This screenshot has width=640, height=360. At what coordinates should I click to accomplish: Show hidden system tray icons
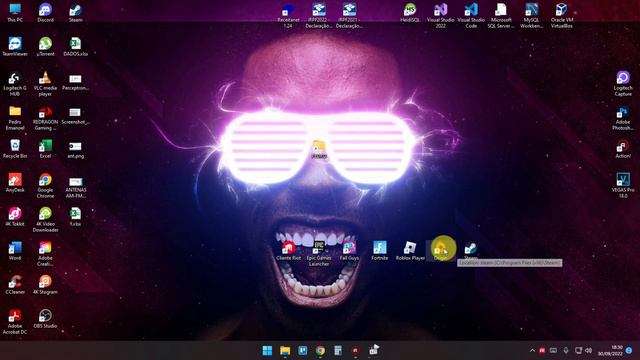532,351
